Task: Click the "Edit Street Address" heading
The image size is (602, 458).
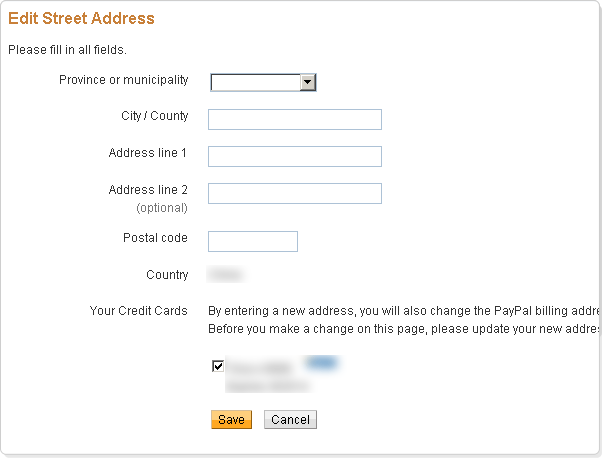Action: click(x=81, y=18)
